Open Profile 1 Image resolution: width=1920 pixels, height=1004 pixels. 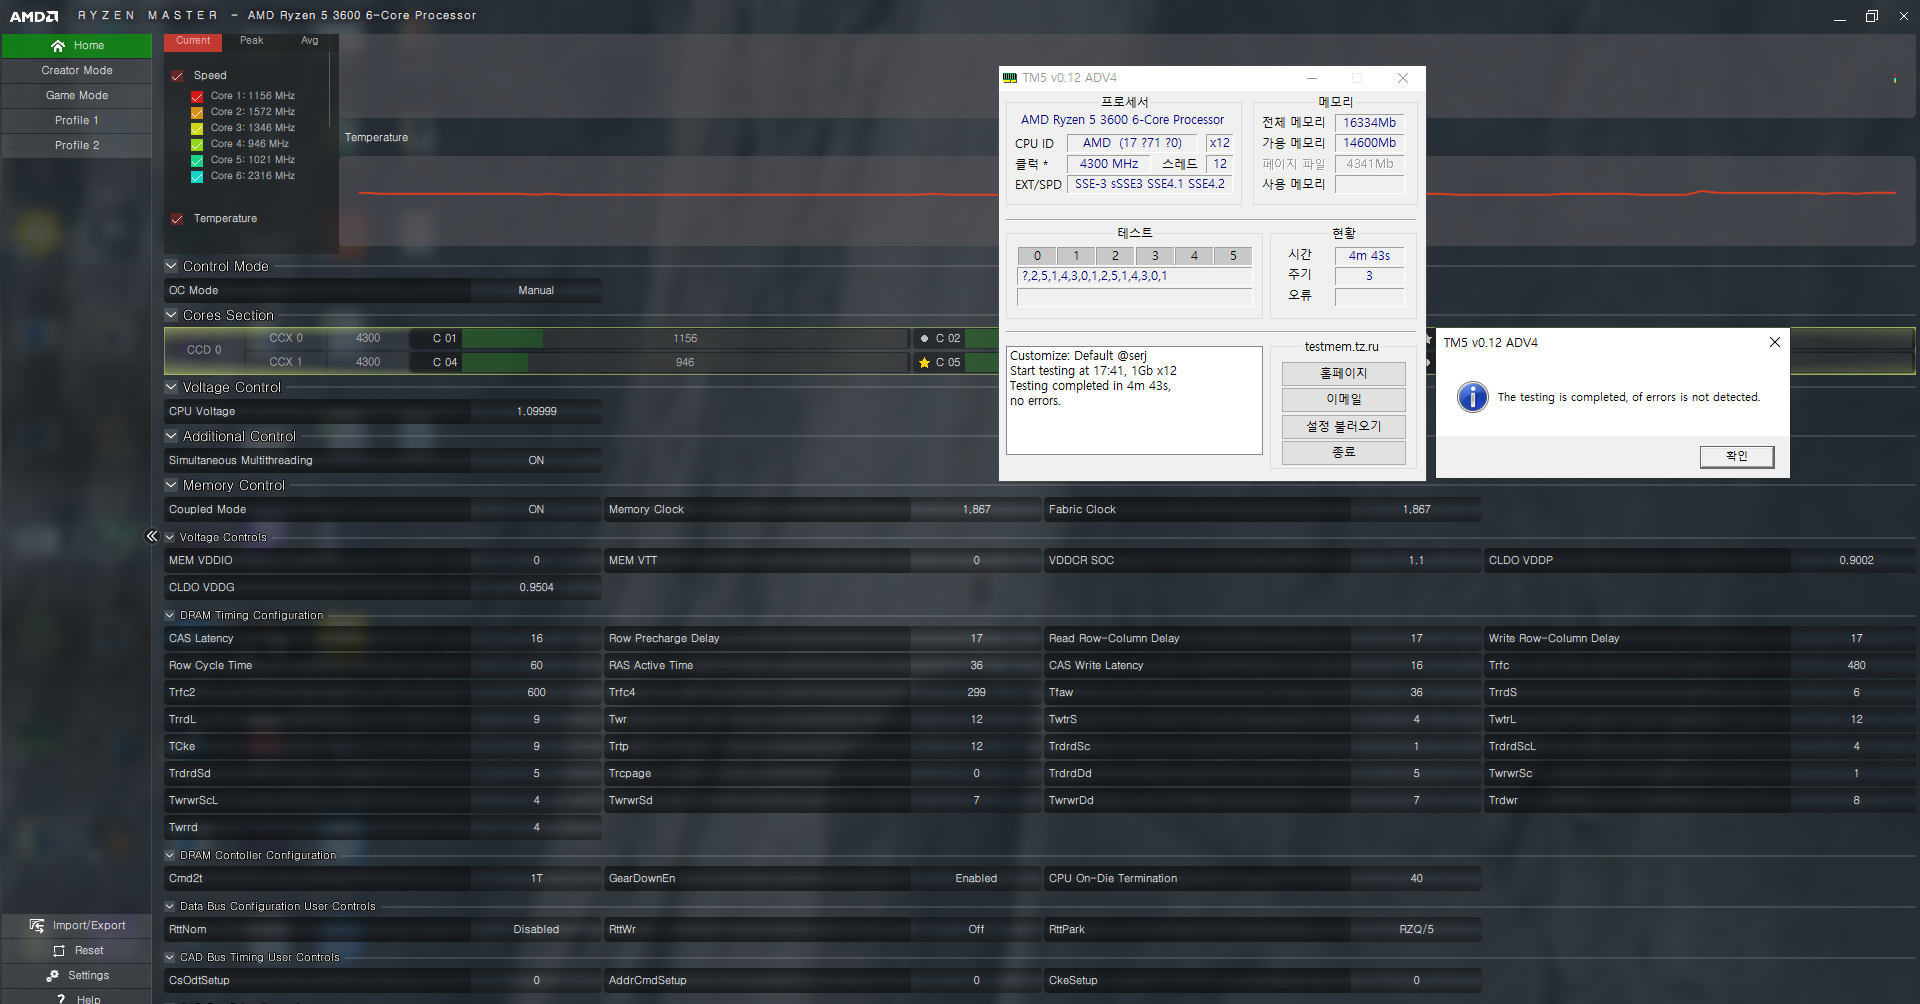[x=77, y=121]
